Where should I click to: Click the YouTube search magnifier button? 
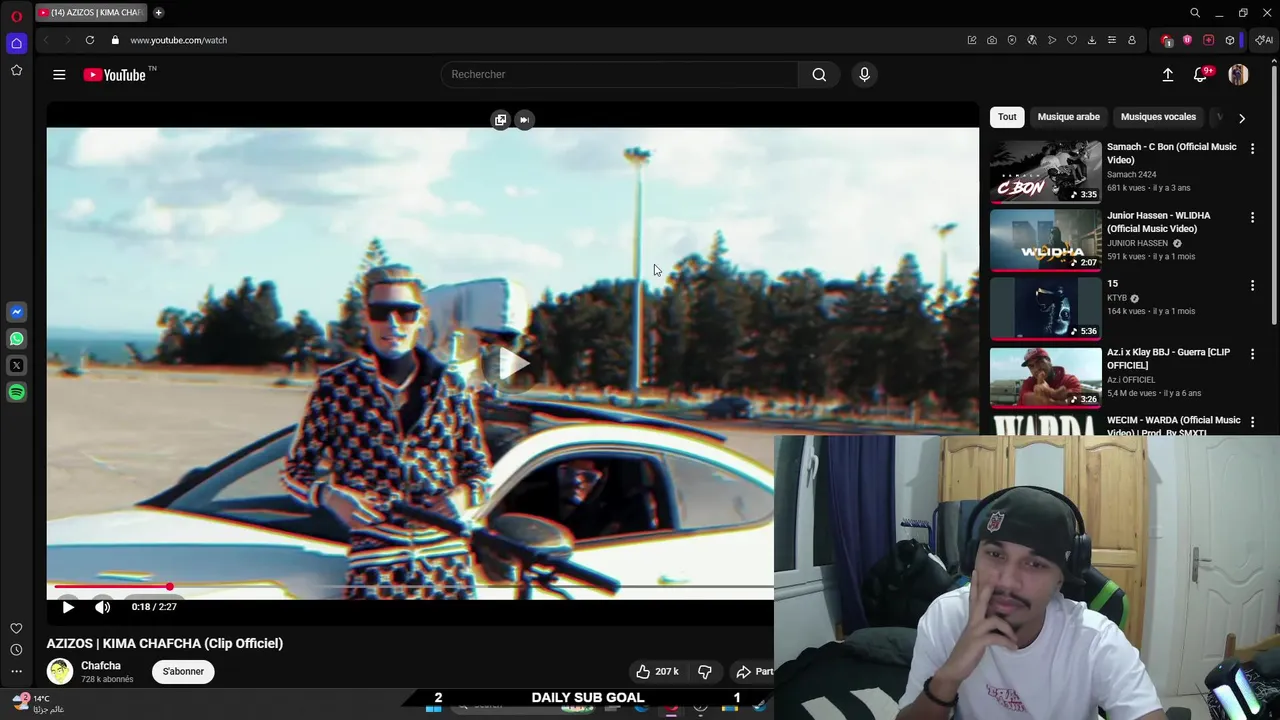click(819, 74)
